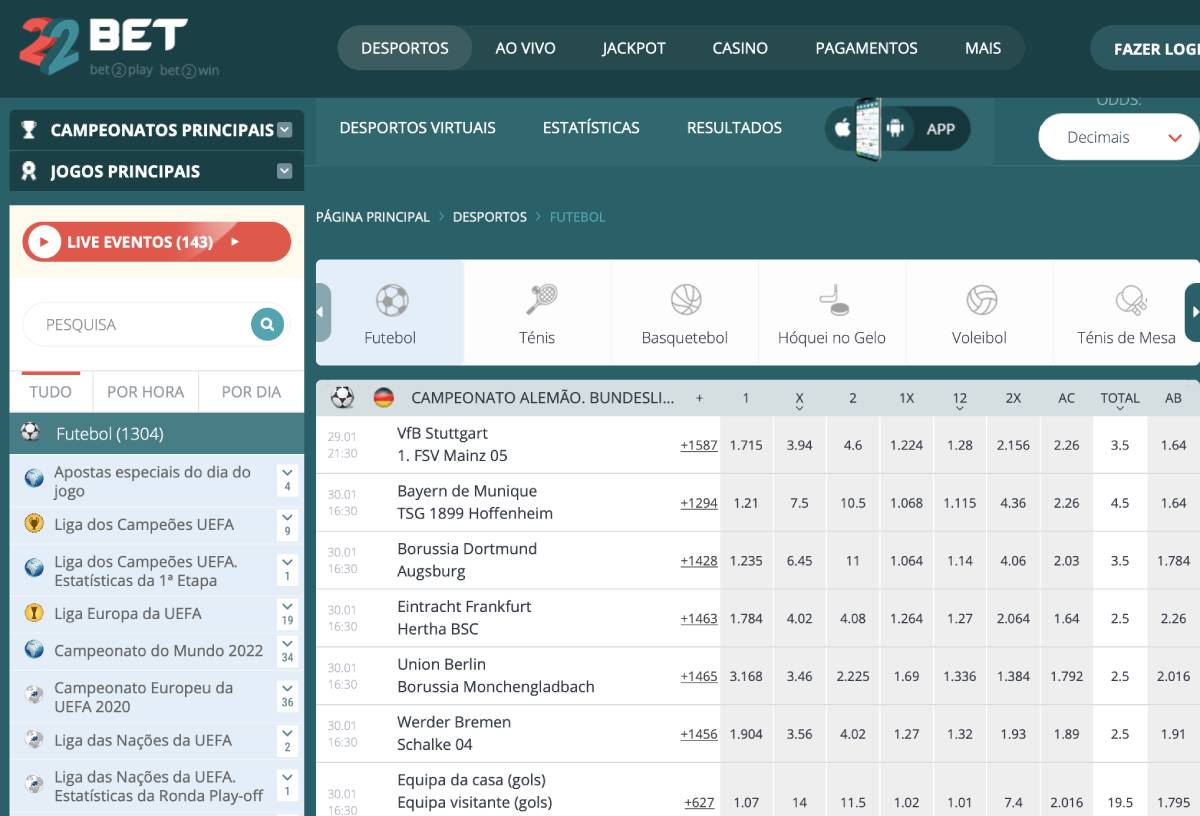Open the Pagamentos menu item
The image size is (1200, 816).
866,48
